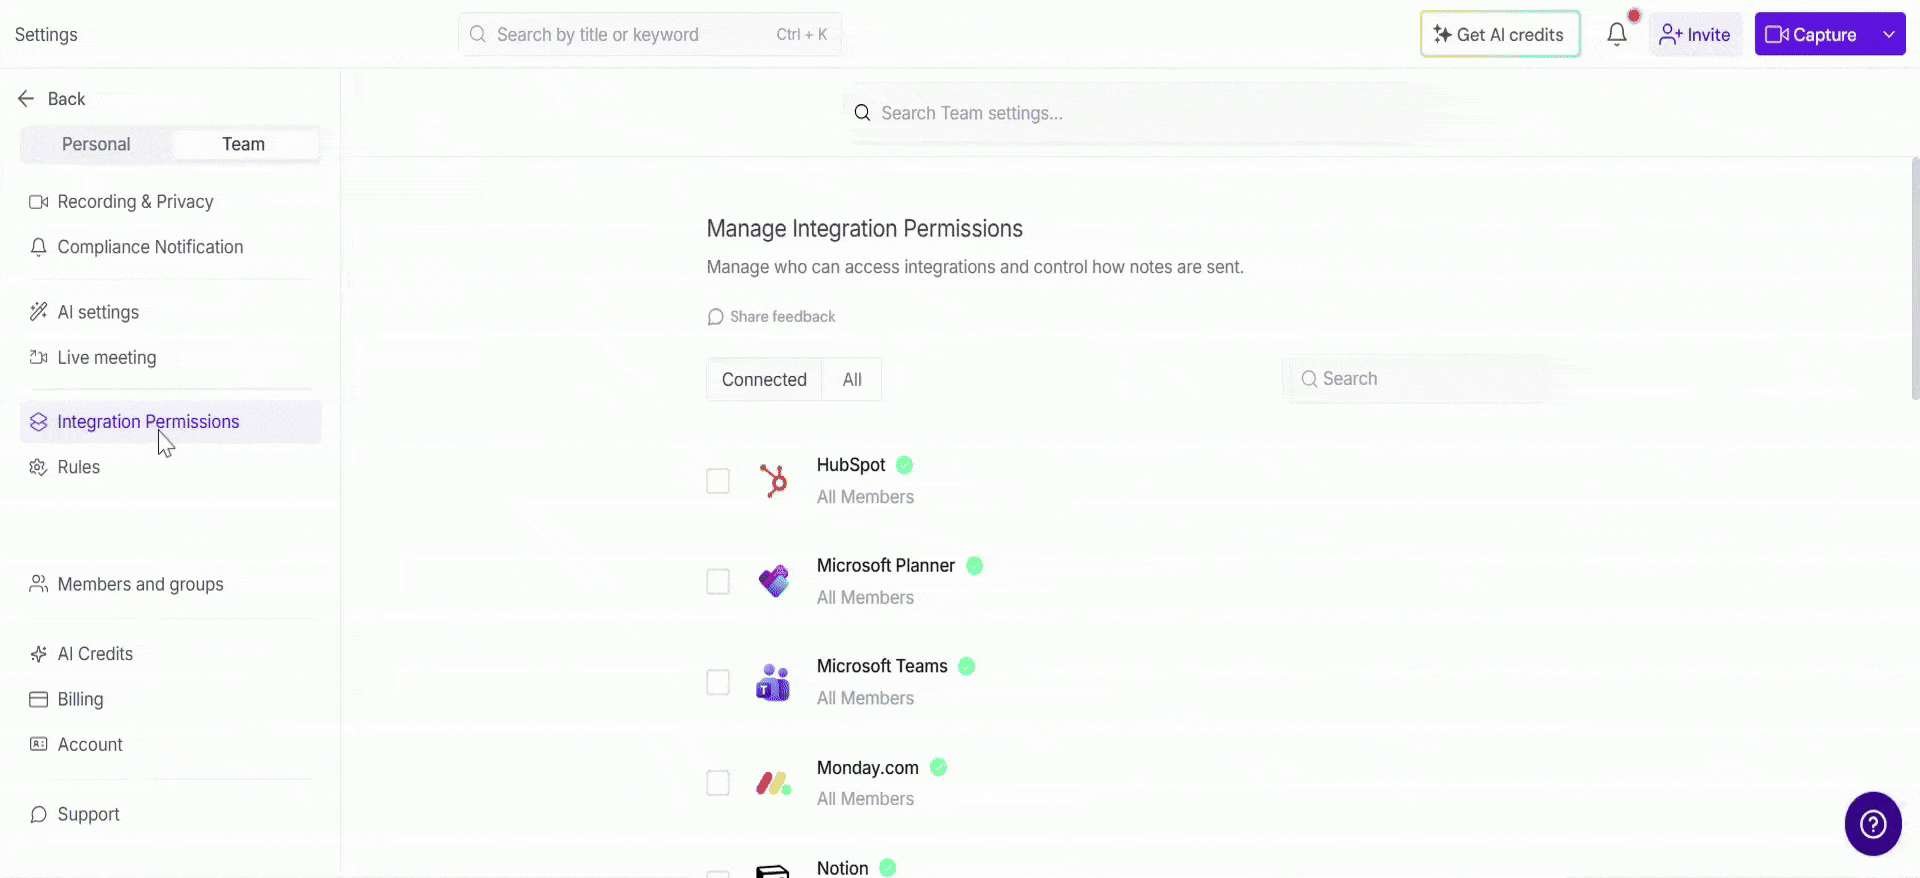
Task: Click the Monday.com logo icon
Action: click(x=773, y=783)
